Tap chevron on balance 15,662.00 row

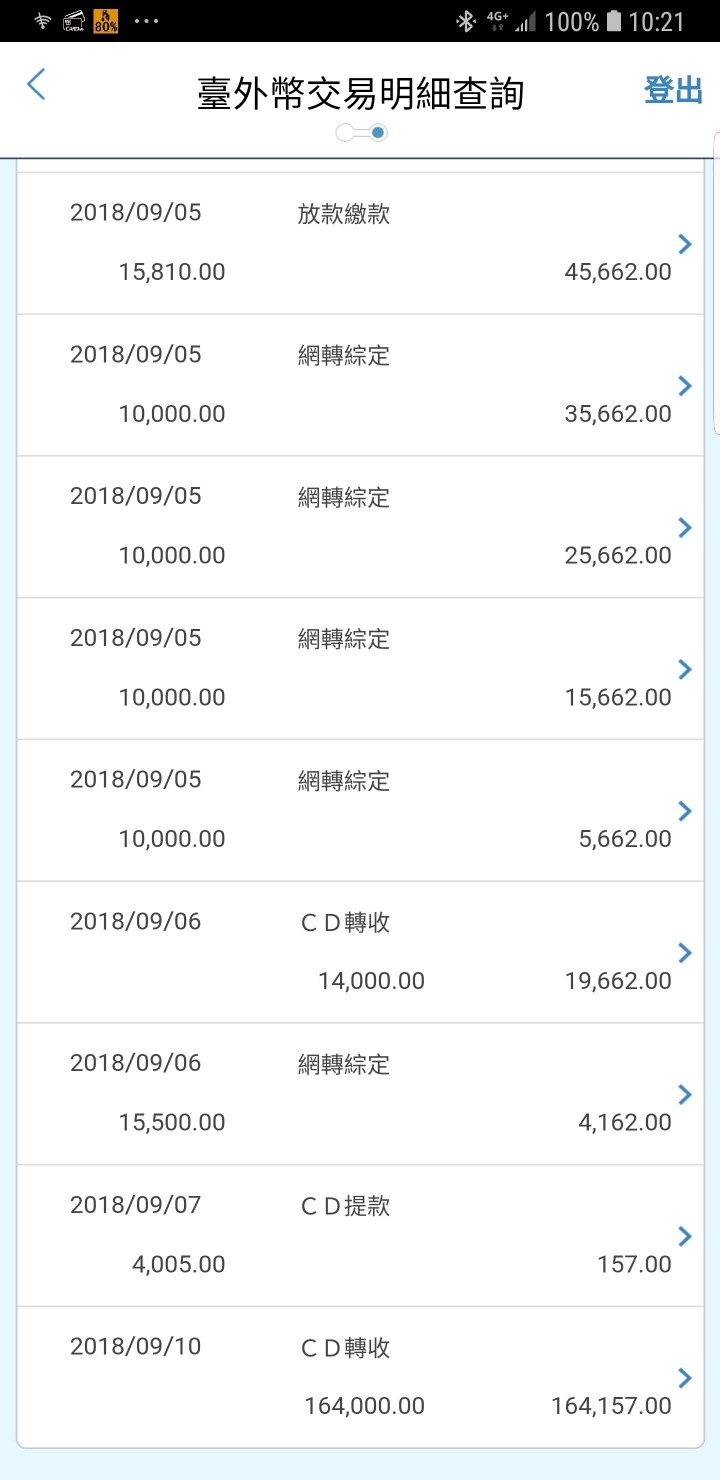coord(684,669)
